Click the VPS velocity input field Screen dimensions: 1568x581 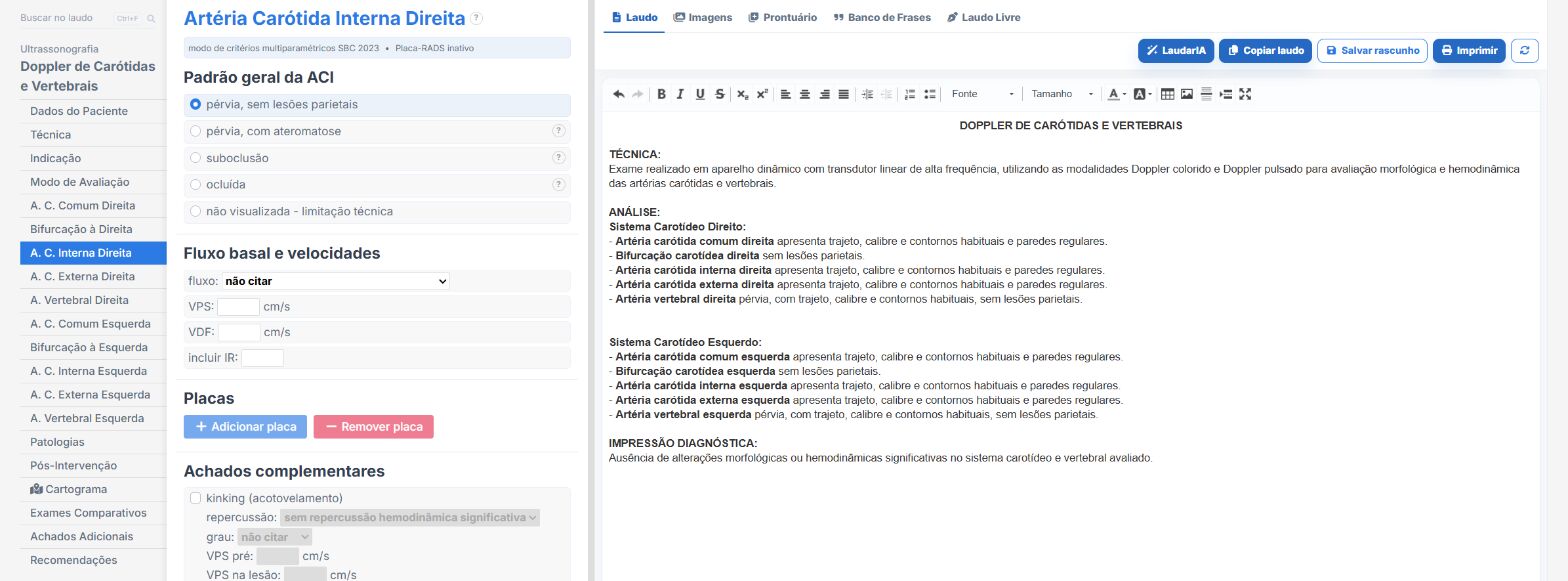tap(238, 307)
